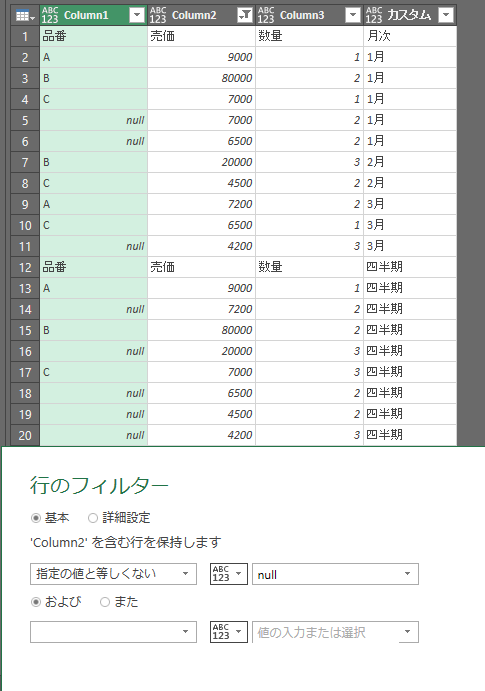Select the 基本 radio button

pyautogui.click(x=36, y=518)
